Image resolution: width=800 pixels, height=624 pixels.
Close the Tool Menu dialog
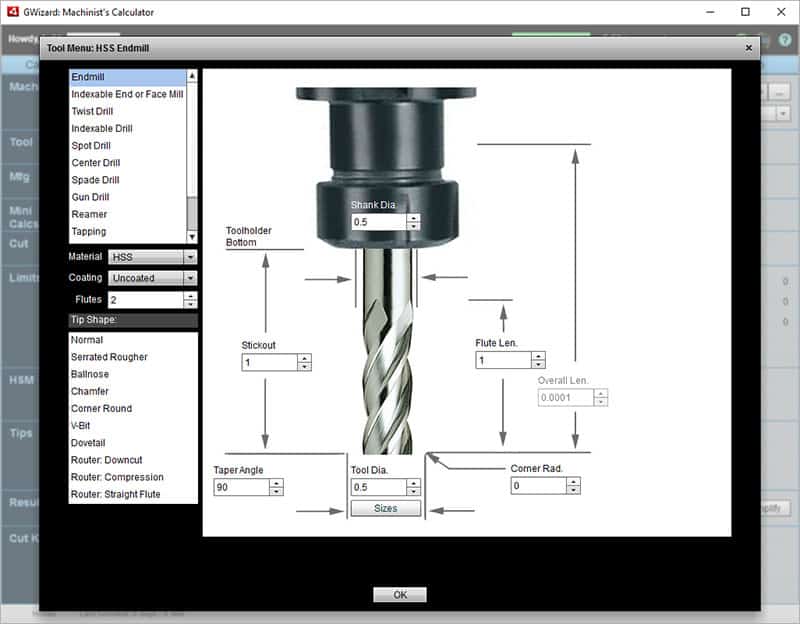(748, 47)
